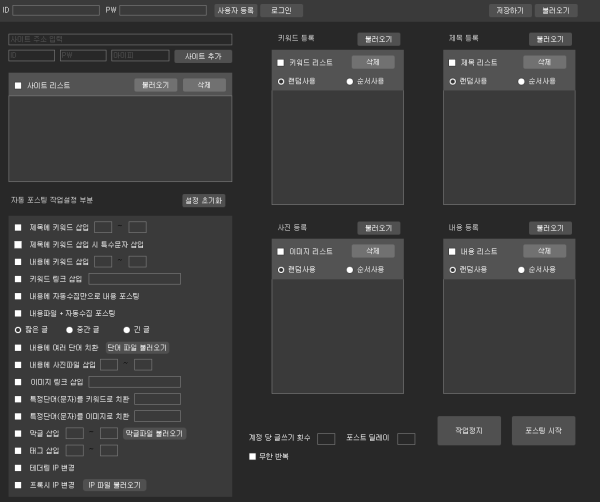
Task: Click the 포스트 딜레이 input field
Action: (x=405, y=438)
